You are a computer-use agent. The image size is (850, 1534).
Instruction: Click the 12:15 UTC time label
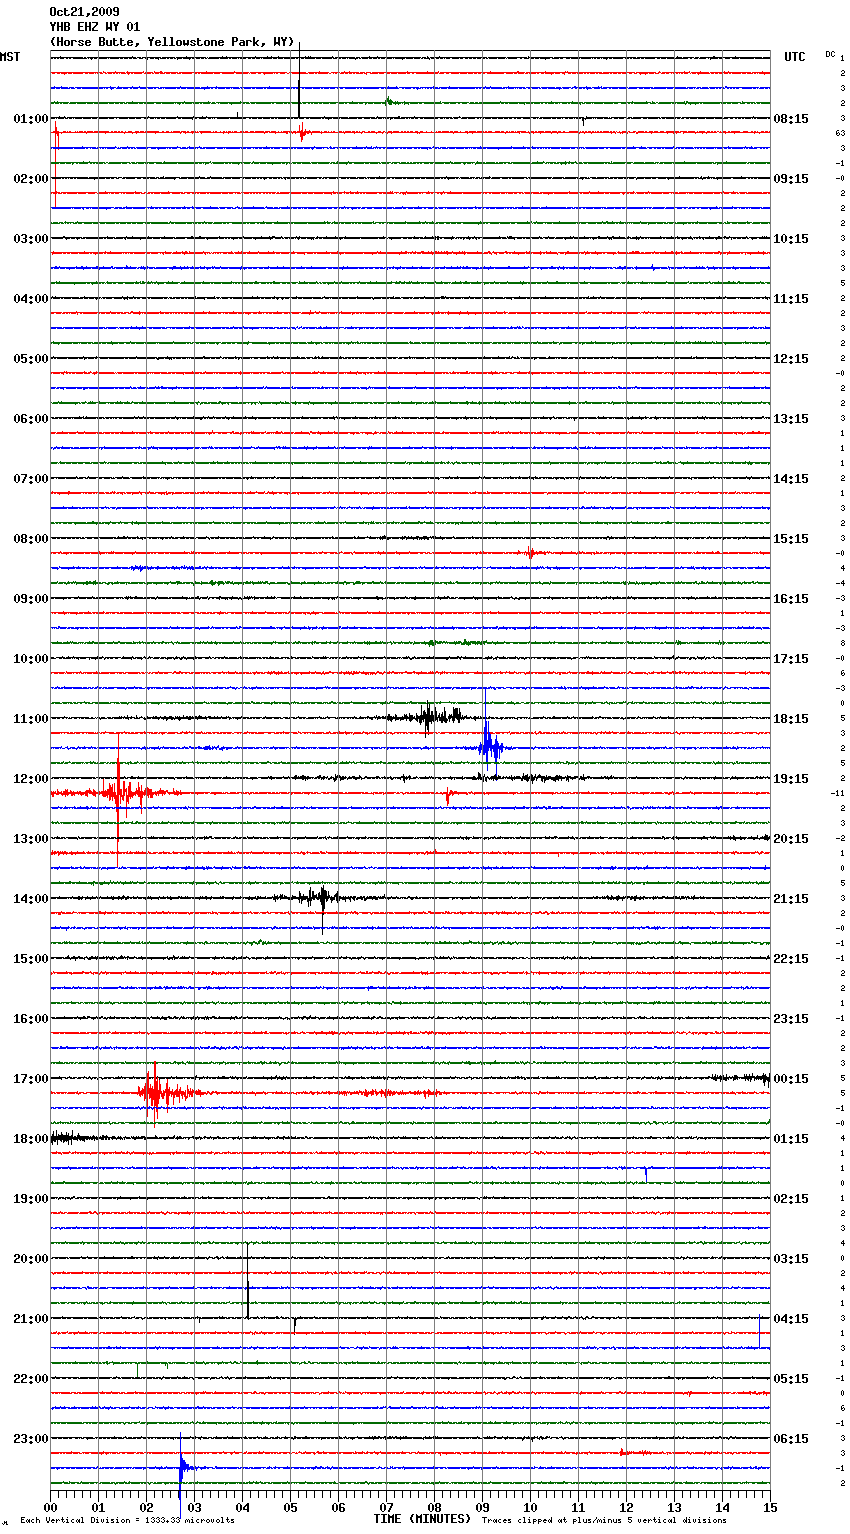pyautogui.click(x=791, y=359)
